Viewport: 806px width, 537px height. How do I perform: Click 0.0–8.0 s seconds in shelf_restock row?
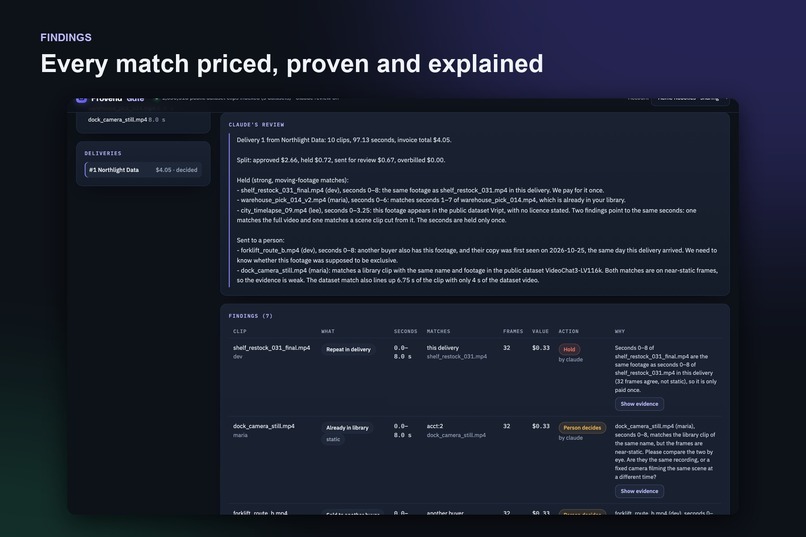(x=402, y=352)
